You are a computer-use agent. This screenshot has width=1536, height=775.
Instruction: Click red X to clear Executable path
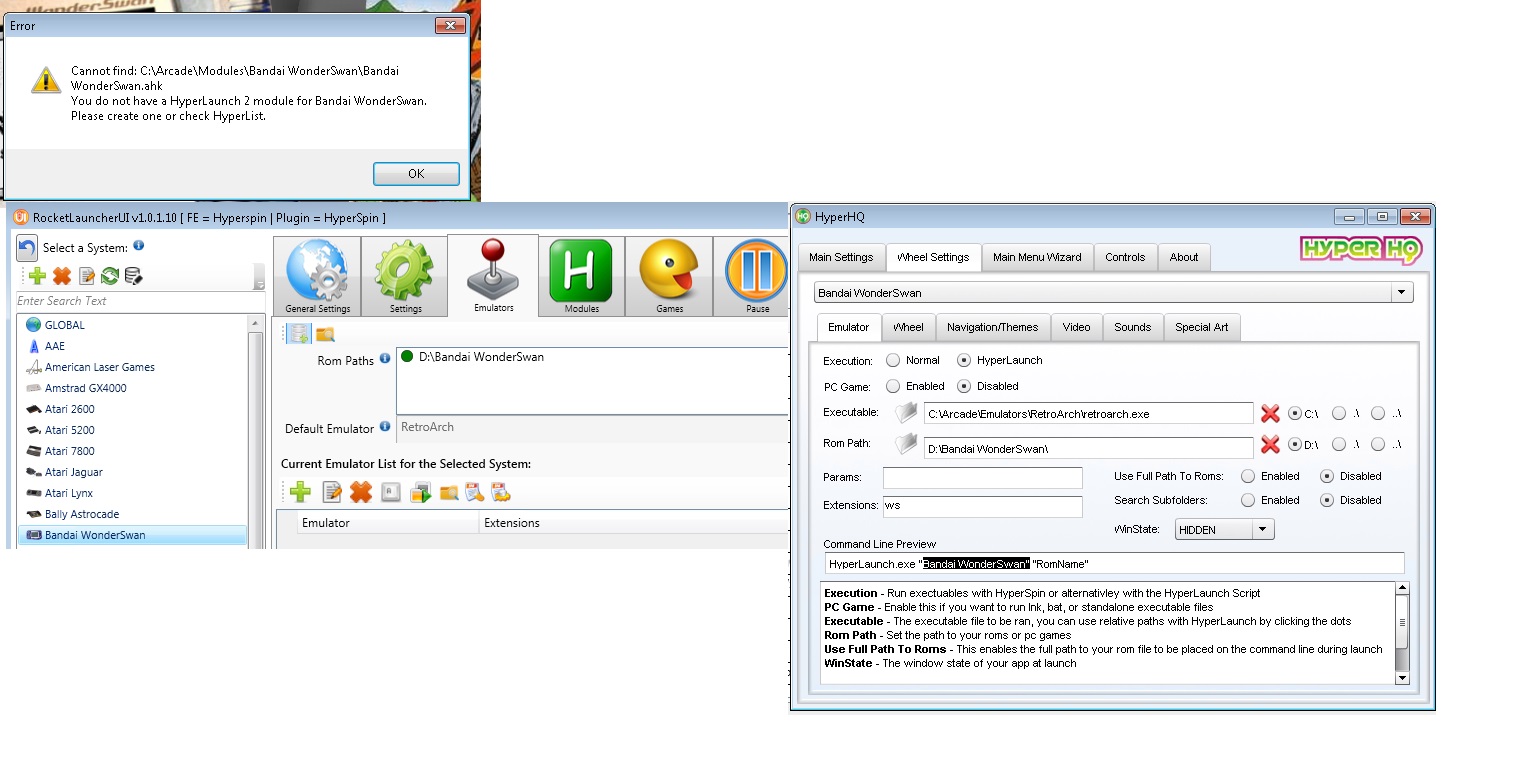point(1270,413)
